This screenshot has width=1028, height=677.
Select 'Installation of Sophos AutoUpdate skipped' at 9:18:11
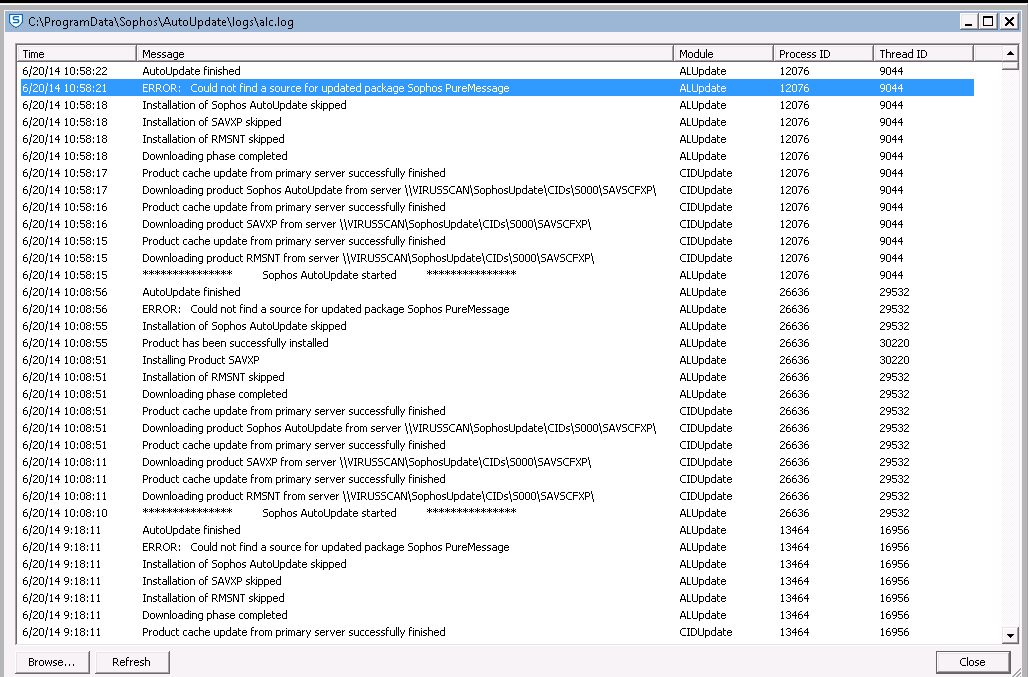[x=497, y=564]
